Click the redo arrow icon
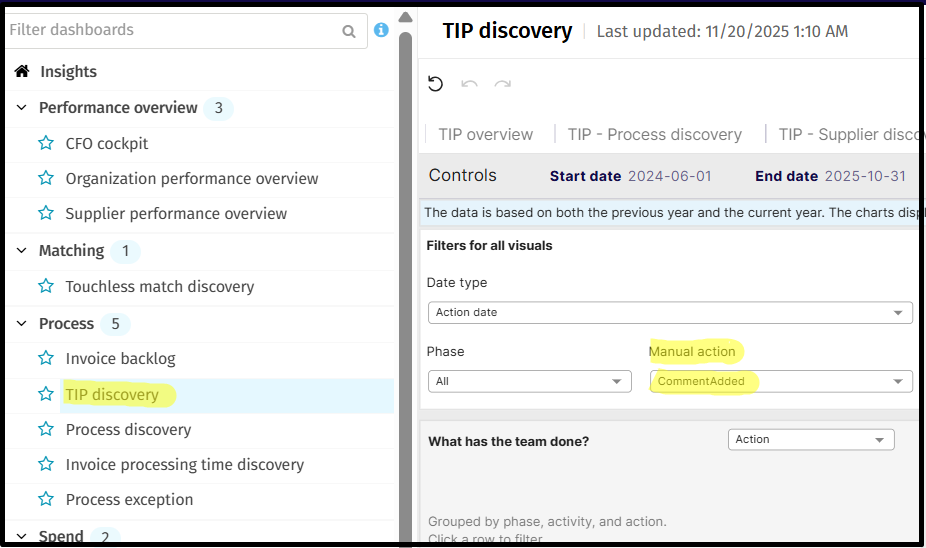This screenshot has height=548, width=926. point(503,84)
